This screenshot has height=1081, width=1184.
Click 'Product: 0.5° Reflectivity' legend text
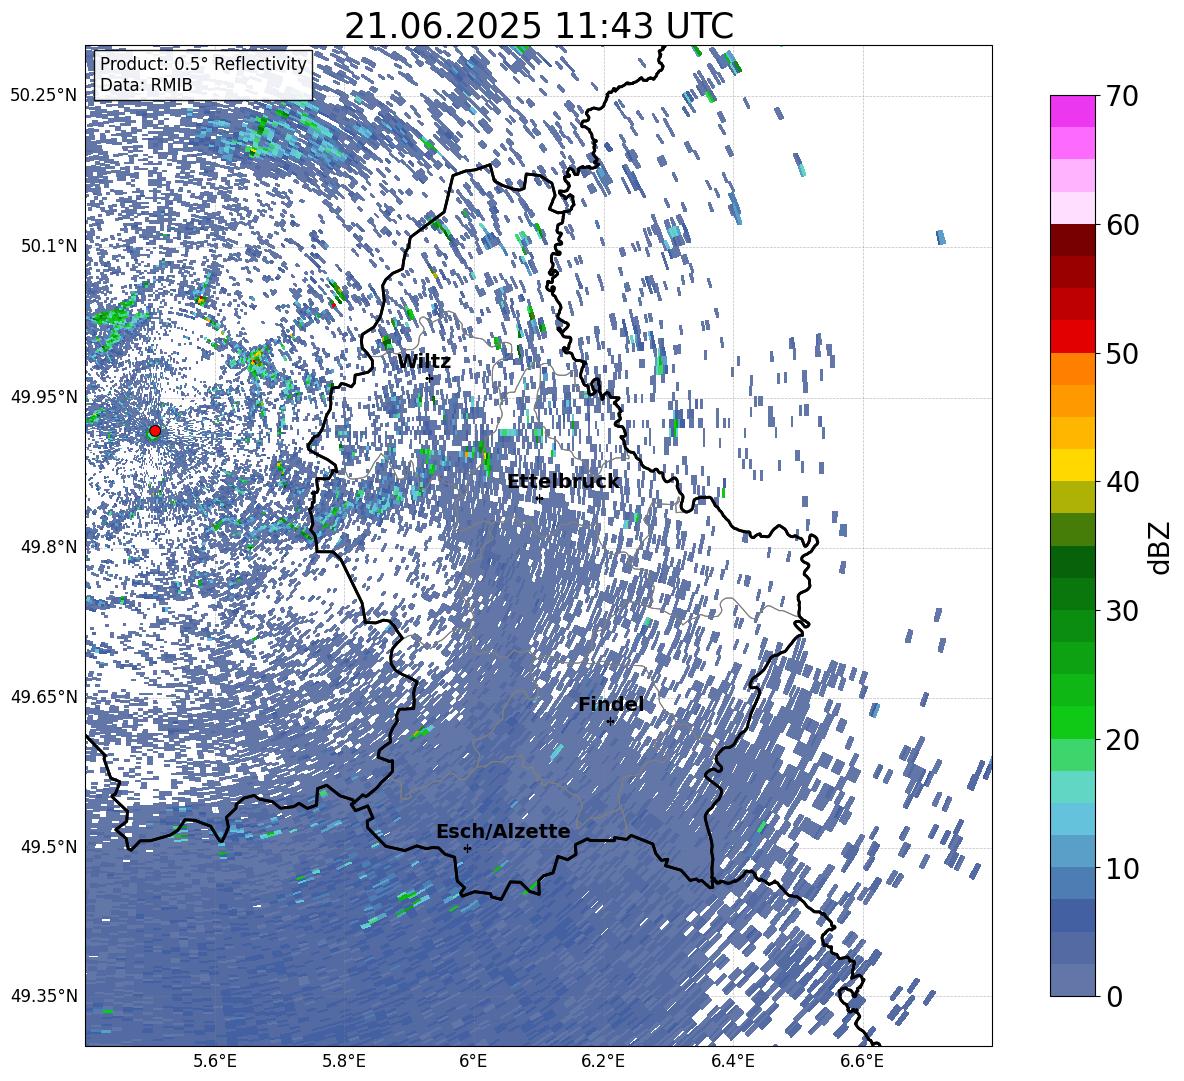pos(203,63)
